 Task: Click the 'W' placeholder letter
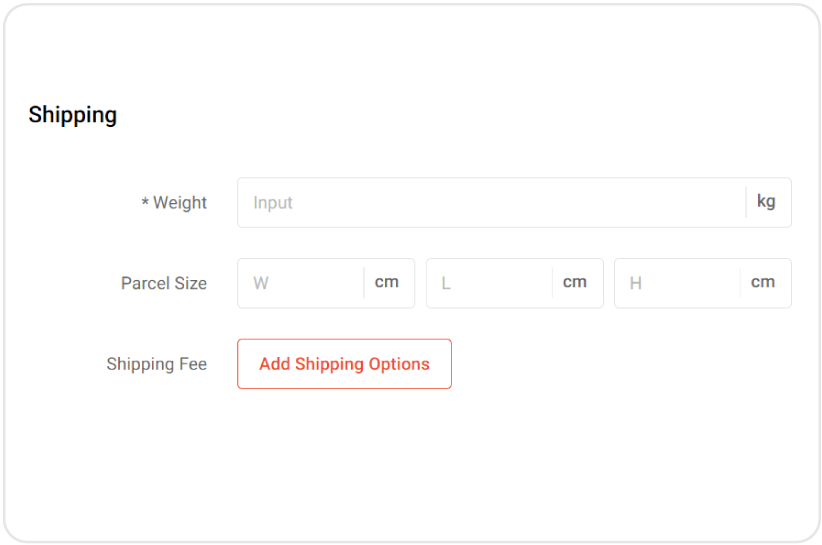point(261,284)
